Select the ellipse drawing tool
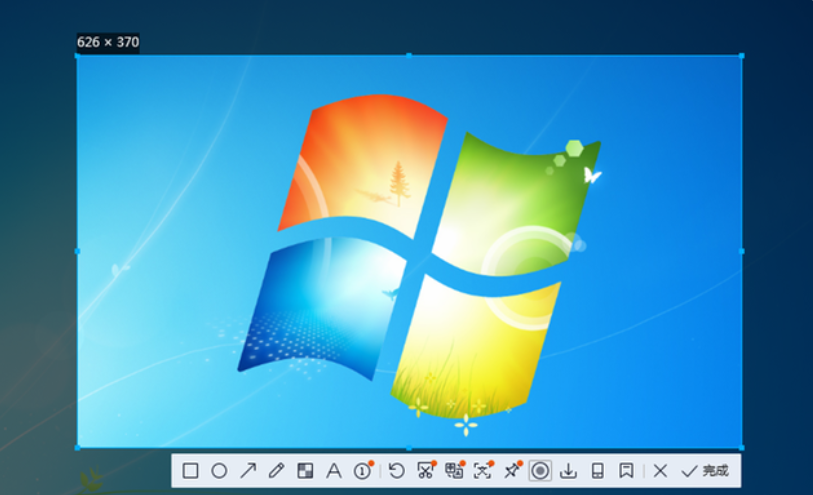 click(219, 470)
